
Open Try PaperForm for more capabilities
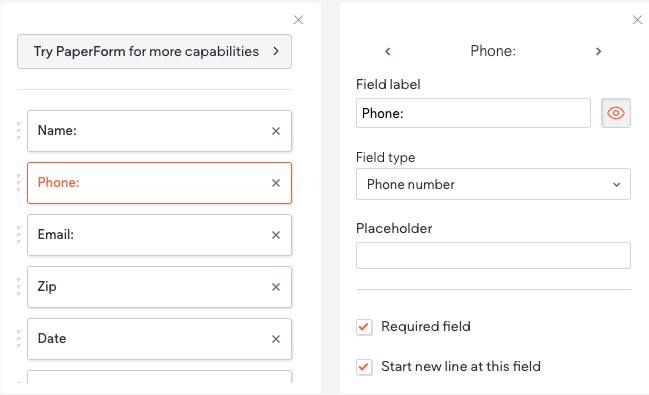coord(154,51)
